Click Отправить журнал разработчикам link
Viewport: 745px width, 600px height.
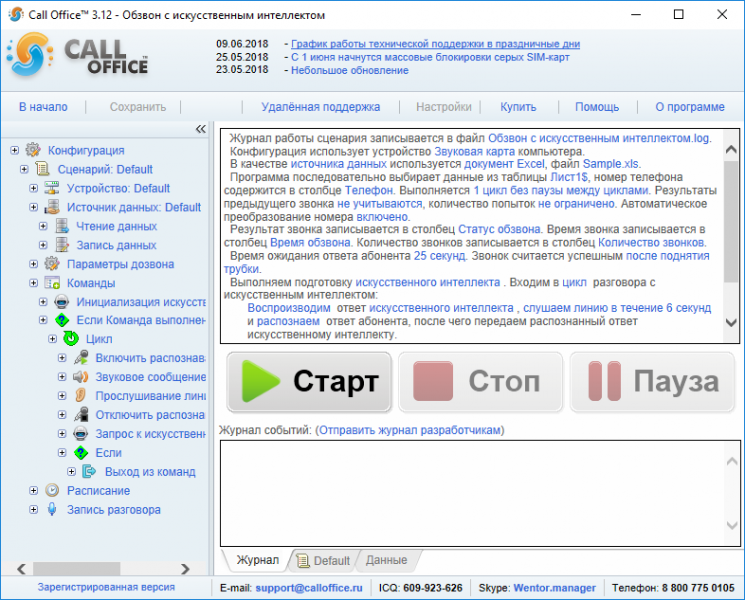click(x=410, y=430)
